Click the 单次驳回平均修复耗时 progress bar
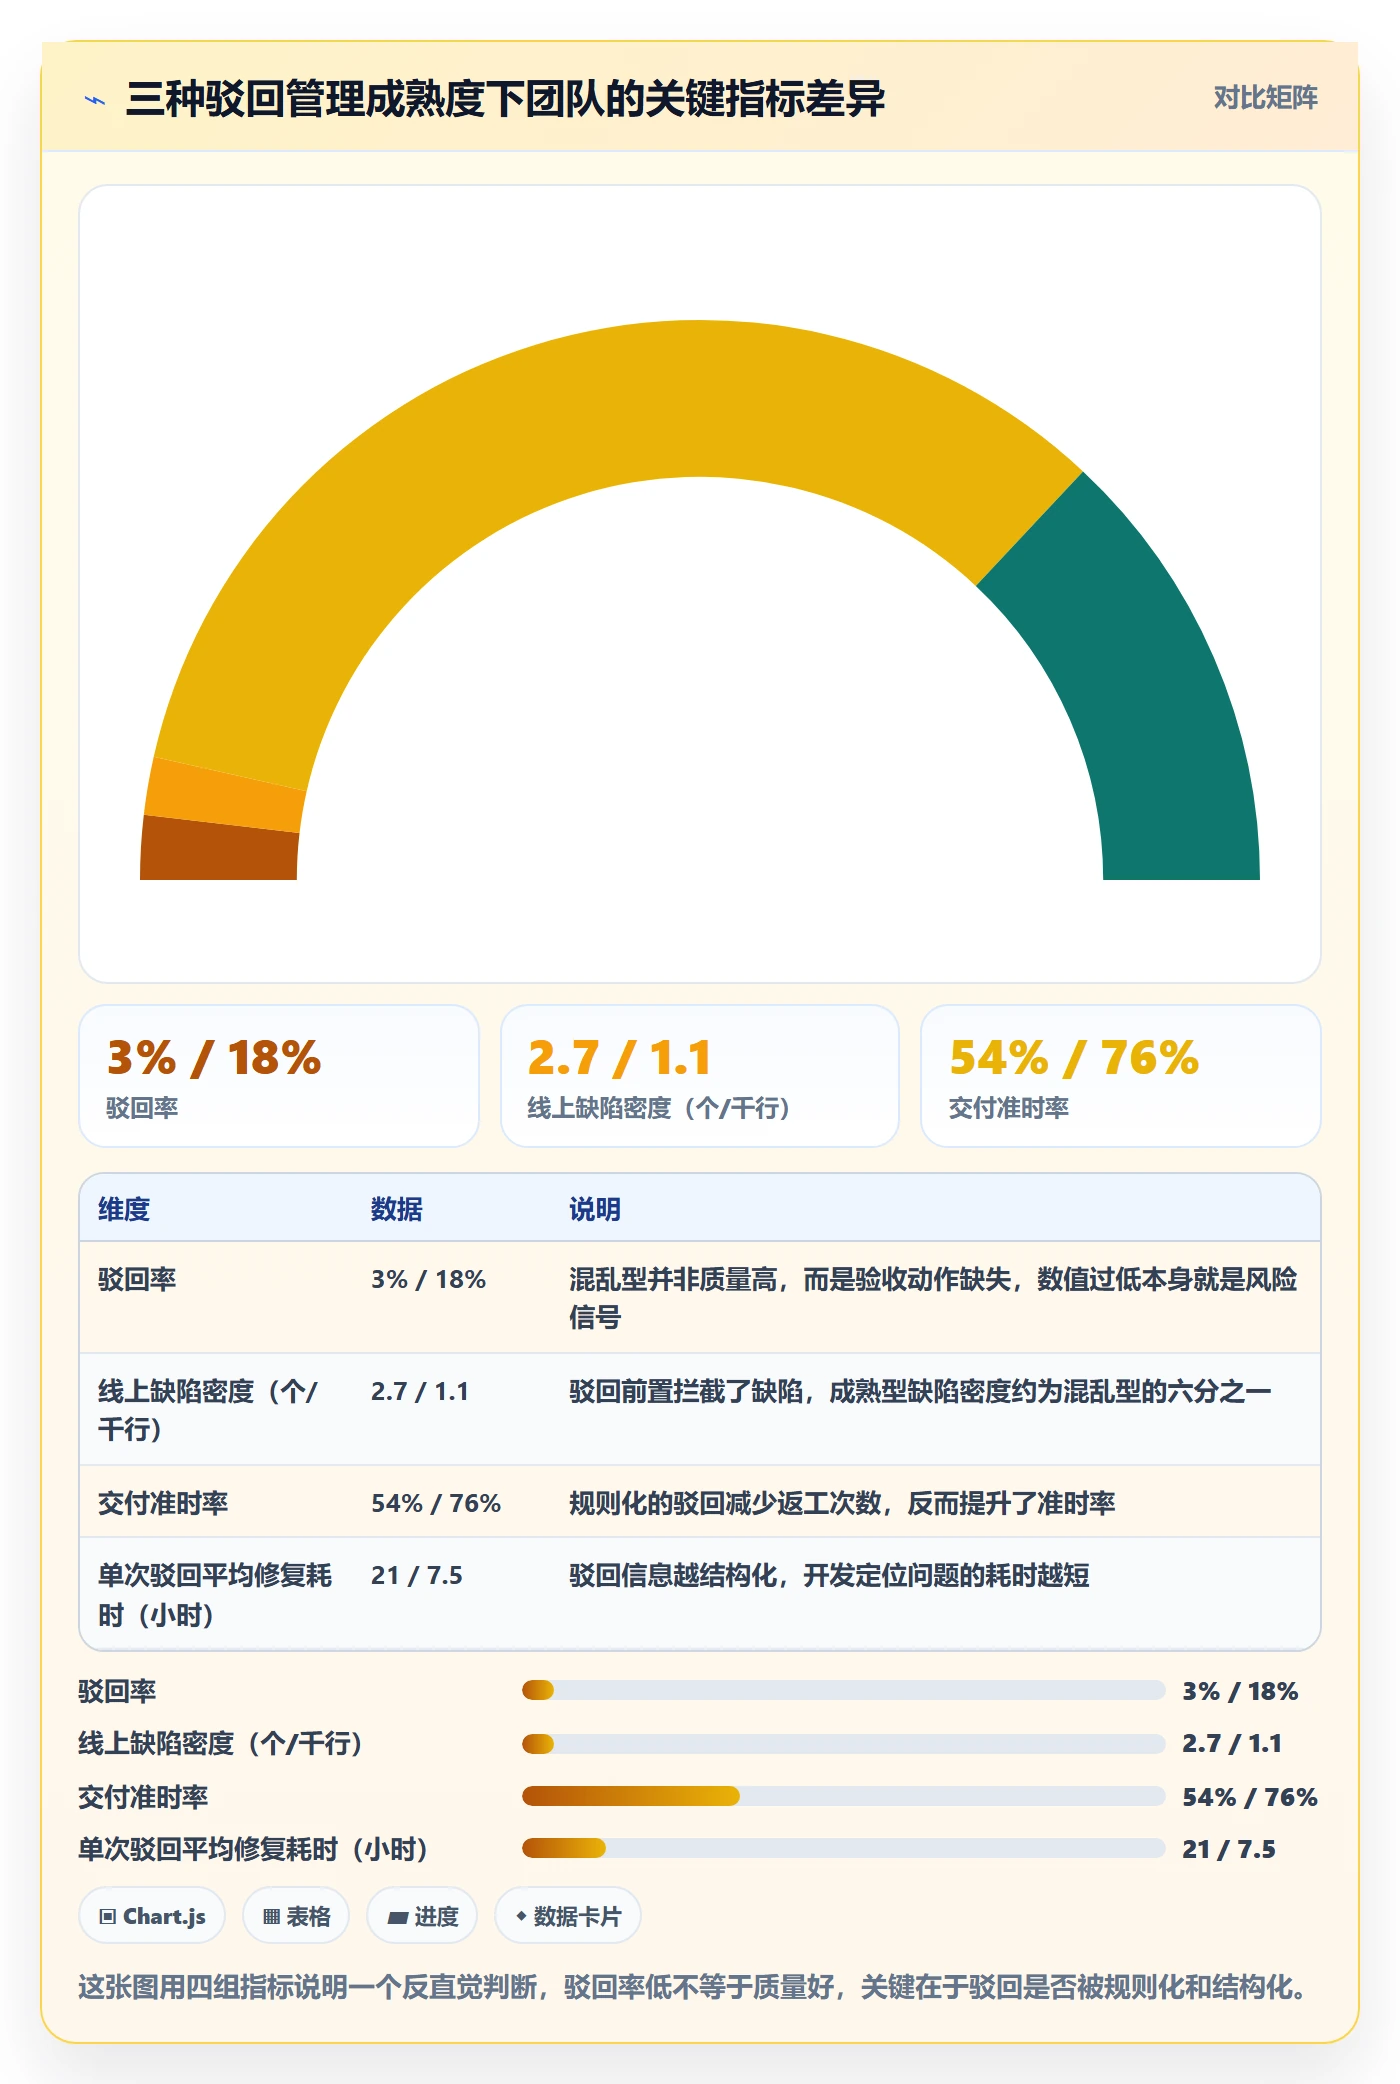This screenshot has width=1400, height=2084. [x=843, y=1848]
